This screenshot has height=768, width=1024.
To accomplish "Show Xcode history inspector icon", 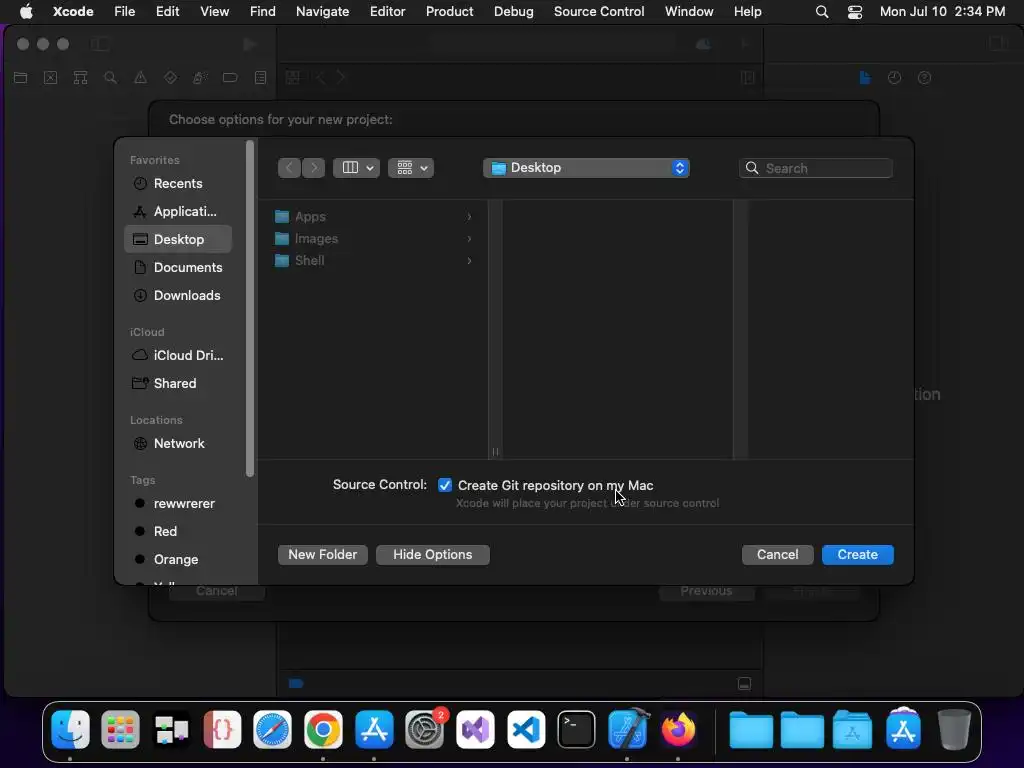I will point(894,78).
